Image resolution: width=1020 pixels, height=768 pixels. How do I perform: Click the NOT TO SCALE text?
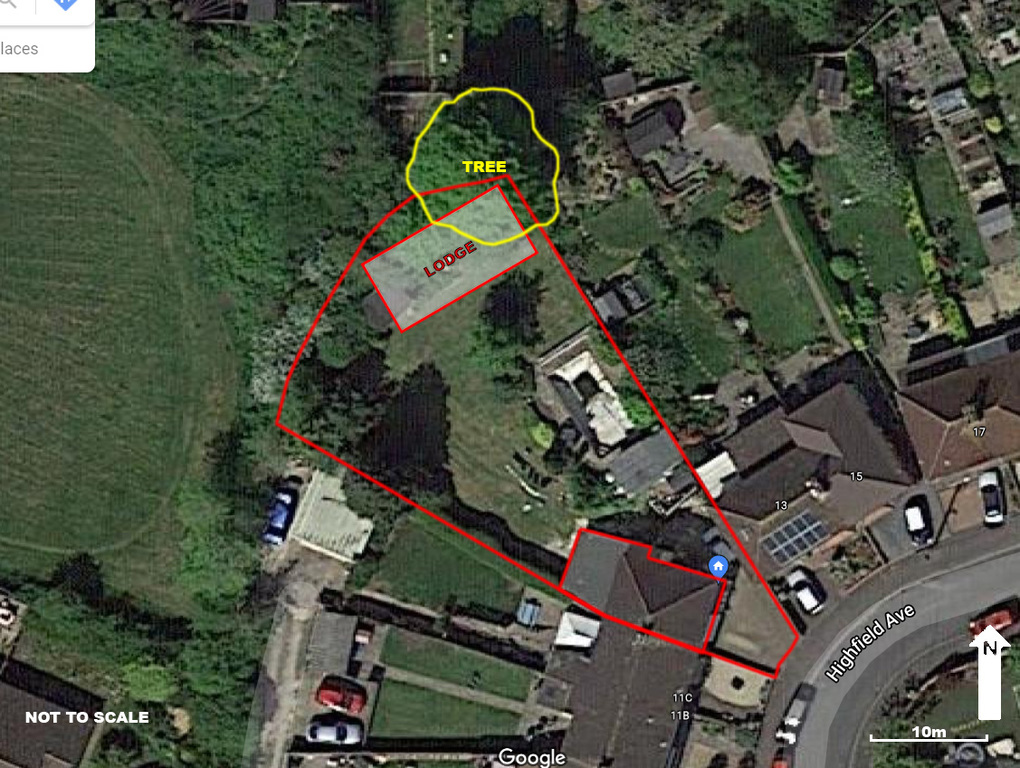(x=87, y=717)
